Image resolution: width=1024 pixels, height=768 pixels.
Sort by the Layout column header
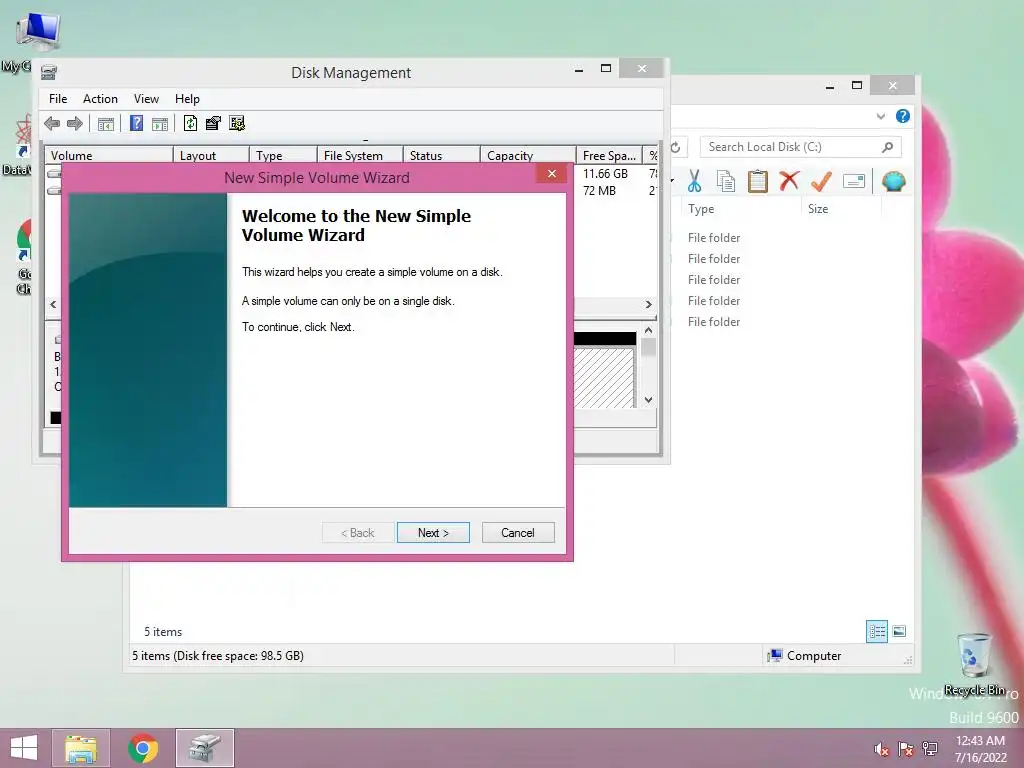(x=211, y=155)
